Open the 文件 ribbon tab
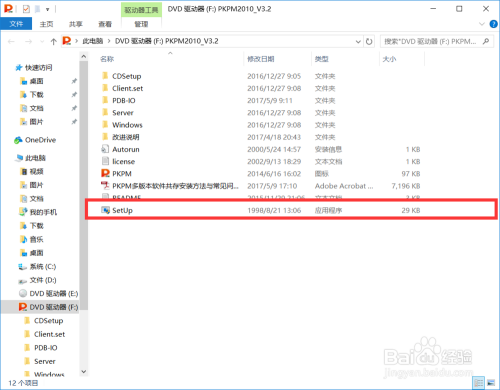 [16, 24]
